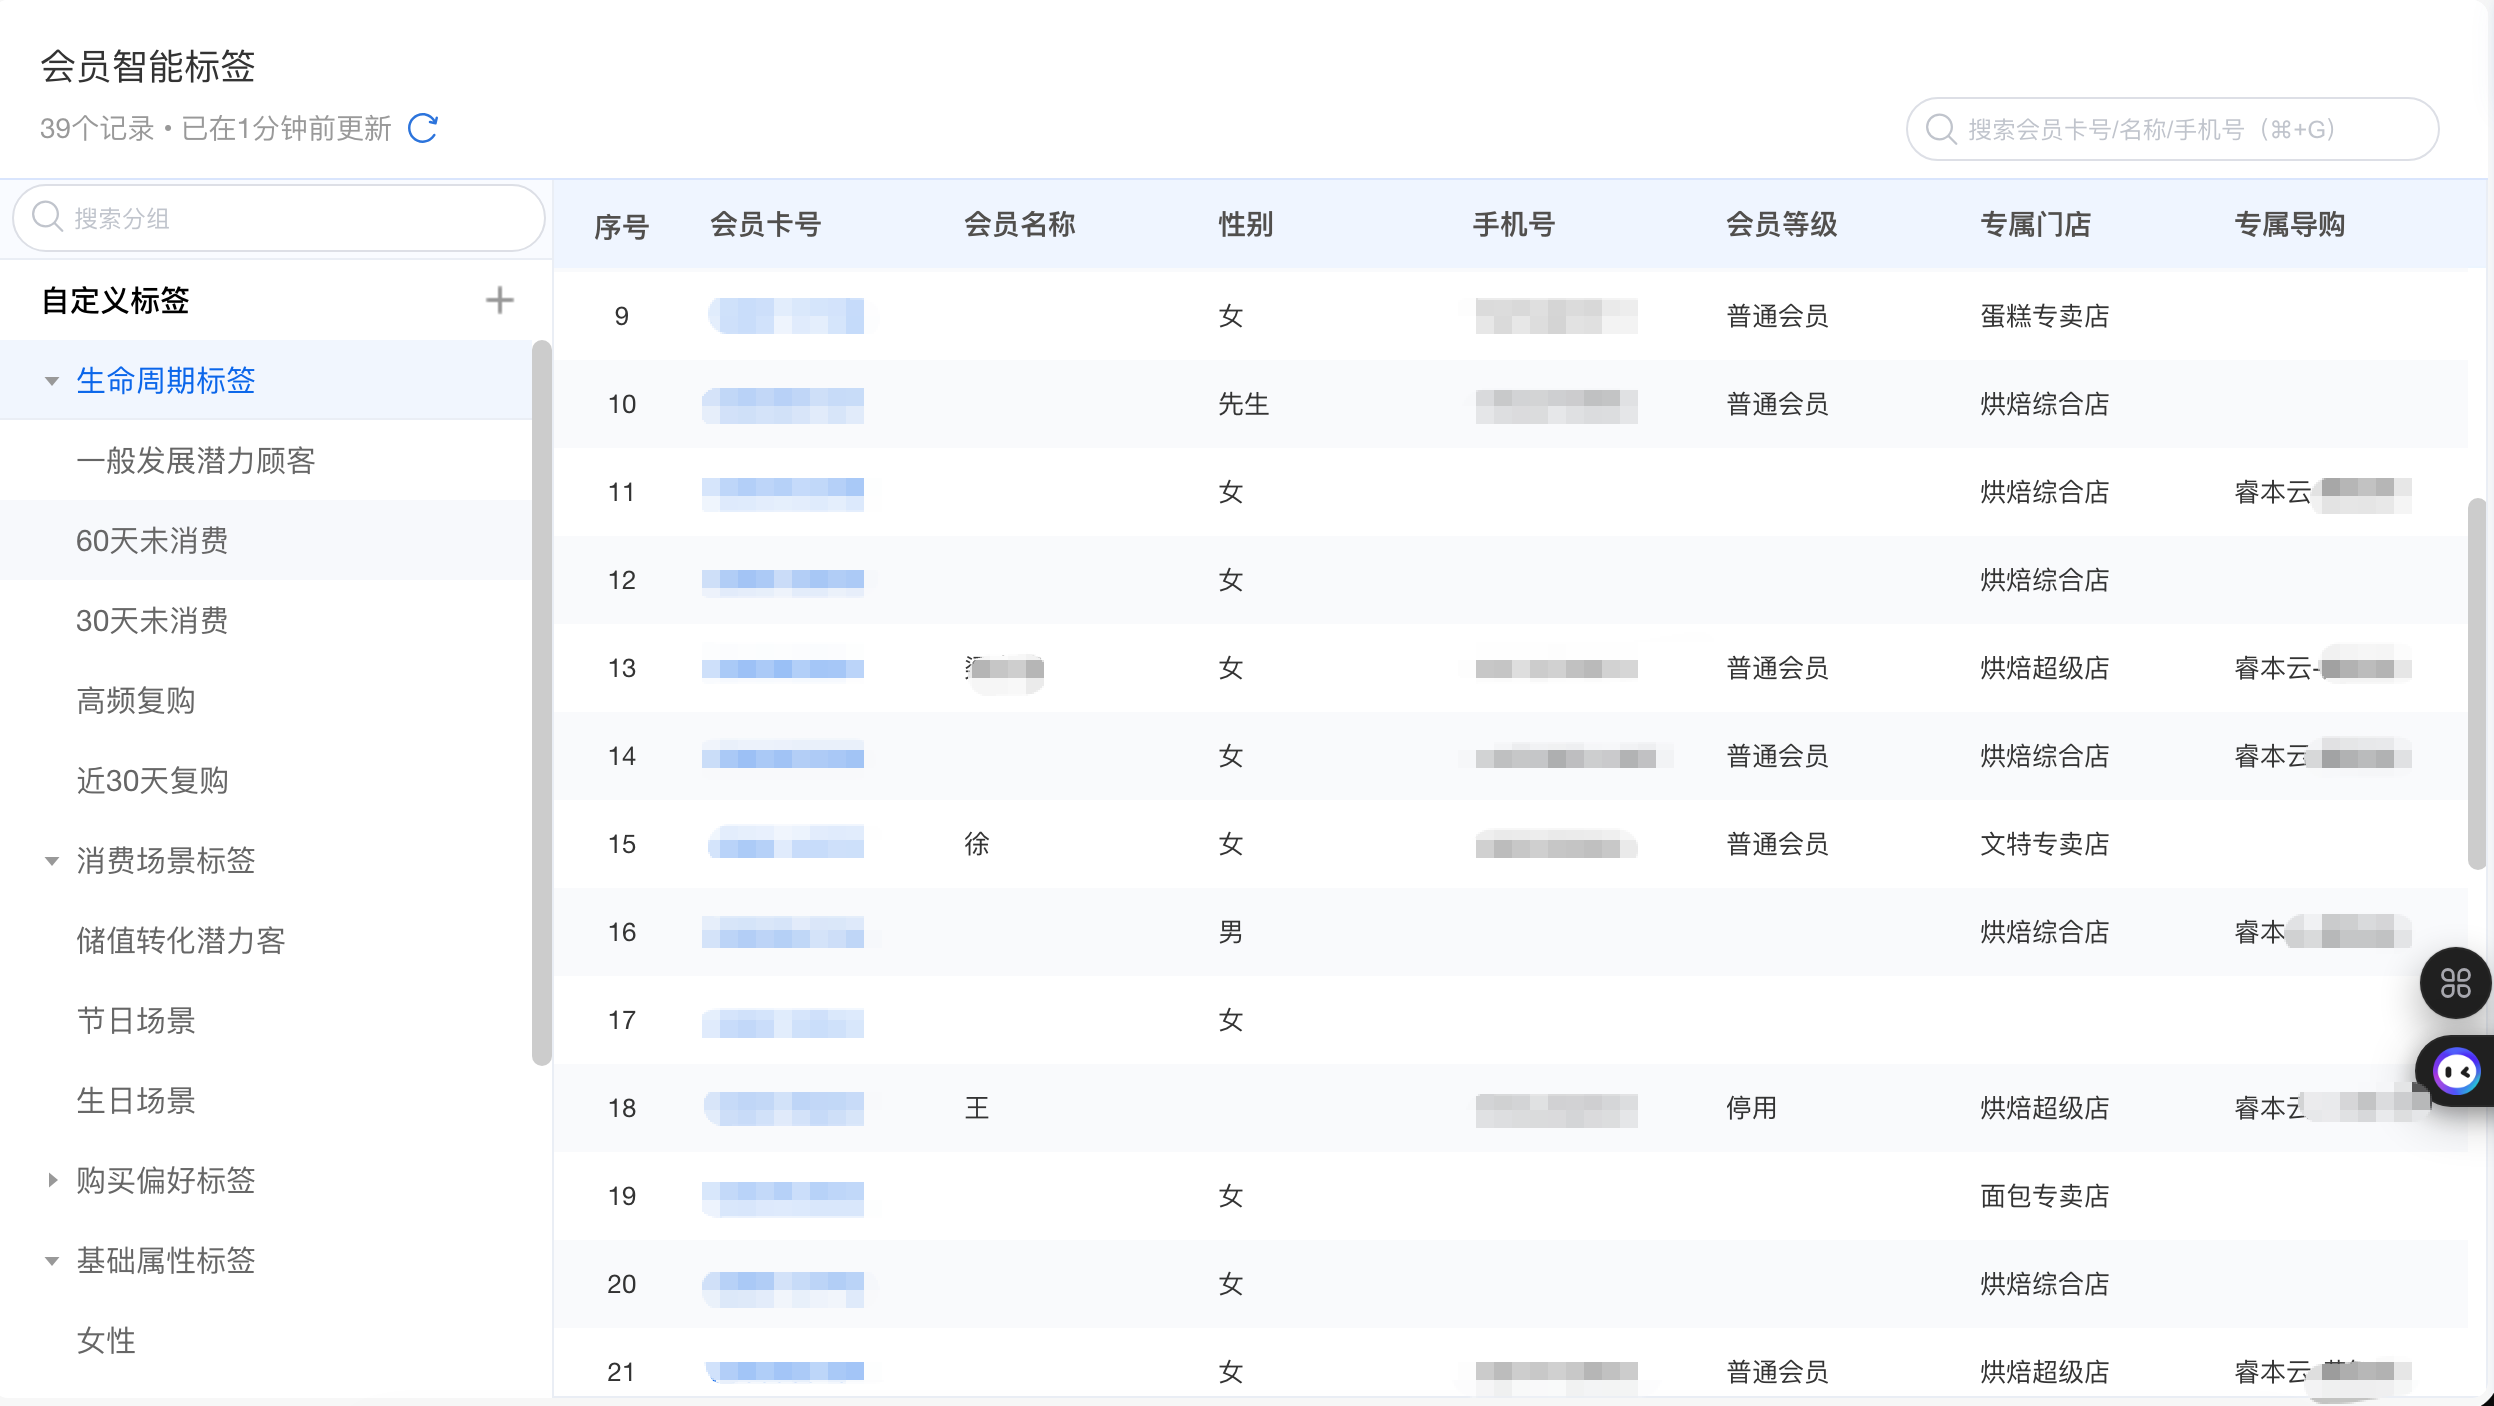
Task: Click 停用 level in row 18
Action: [x=1752, y=1108]
